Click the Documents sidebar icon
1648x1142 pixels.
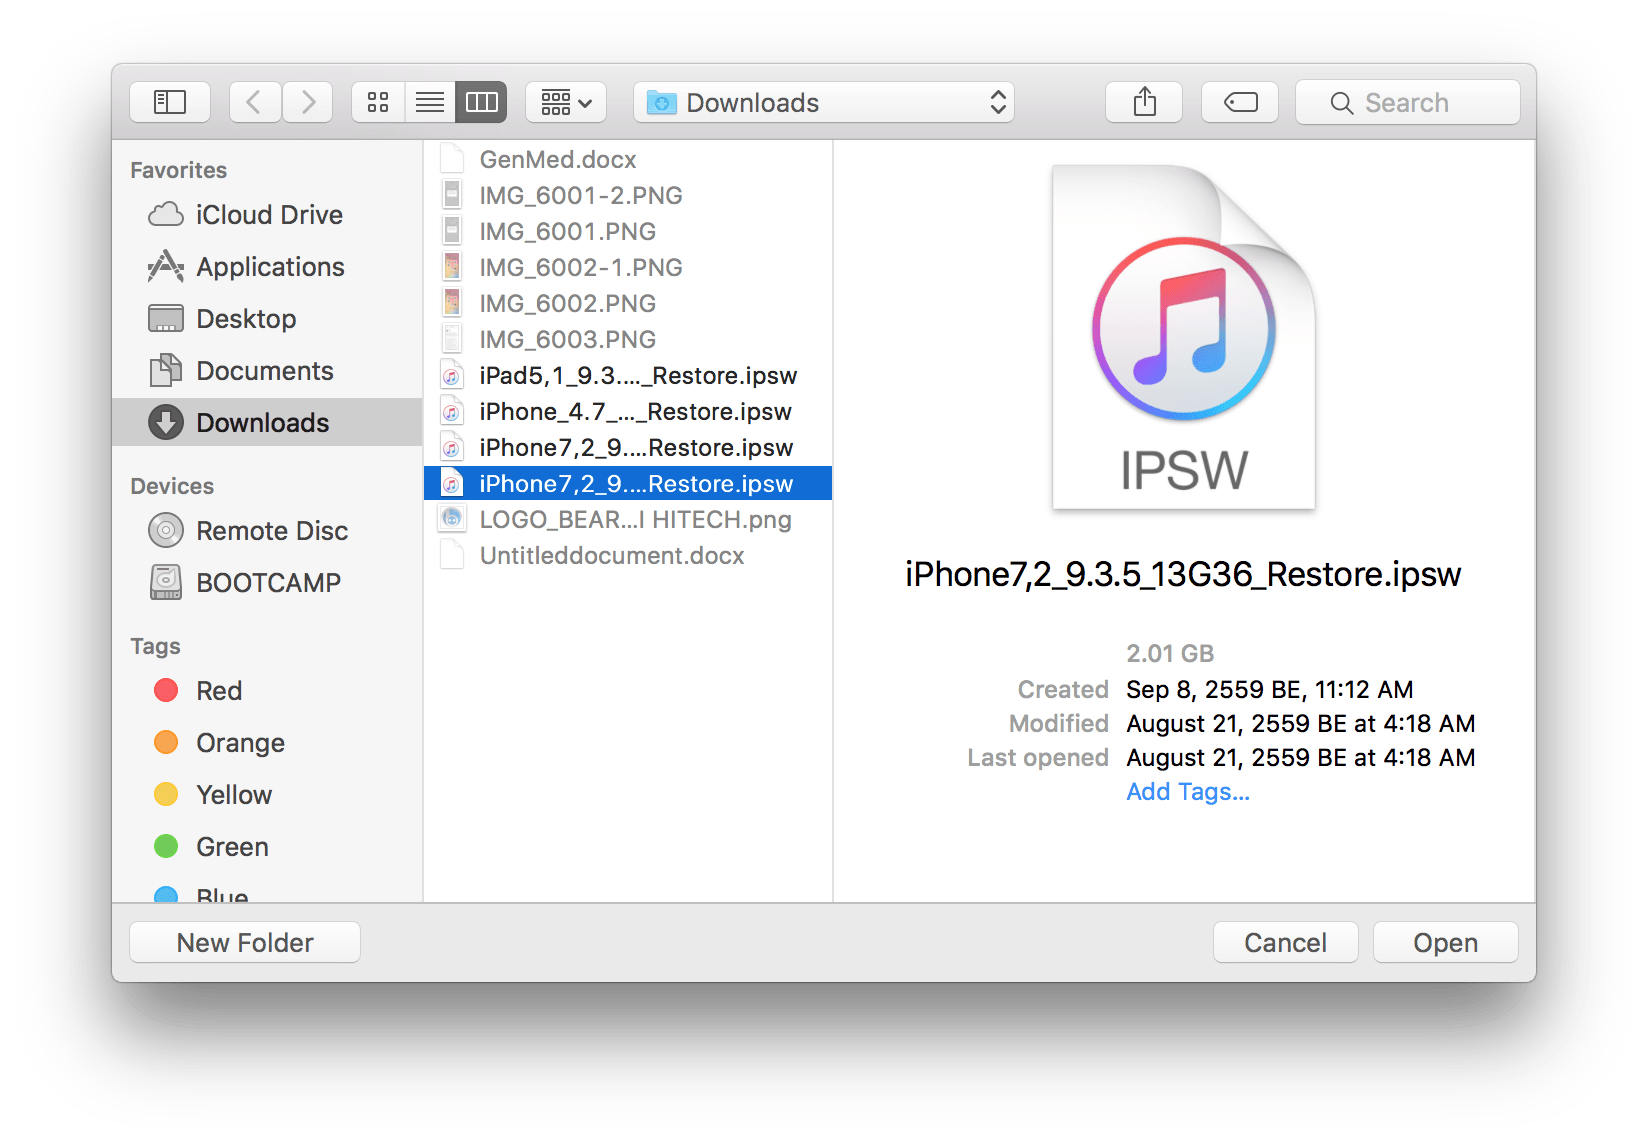[166, 371]
